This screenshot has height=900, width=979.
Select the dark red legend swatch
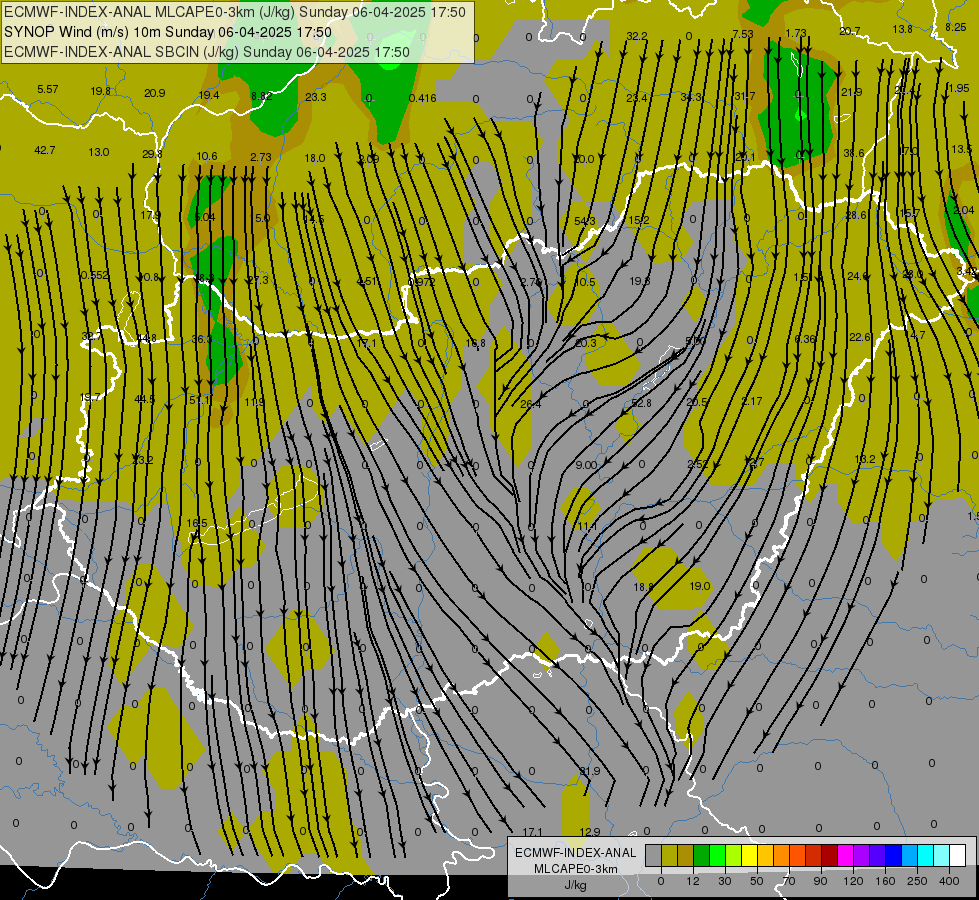pyautogui.click(x=830, y=855)
